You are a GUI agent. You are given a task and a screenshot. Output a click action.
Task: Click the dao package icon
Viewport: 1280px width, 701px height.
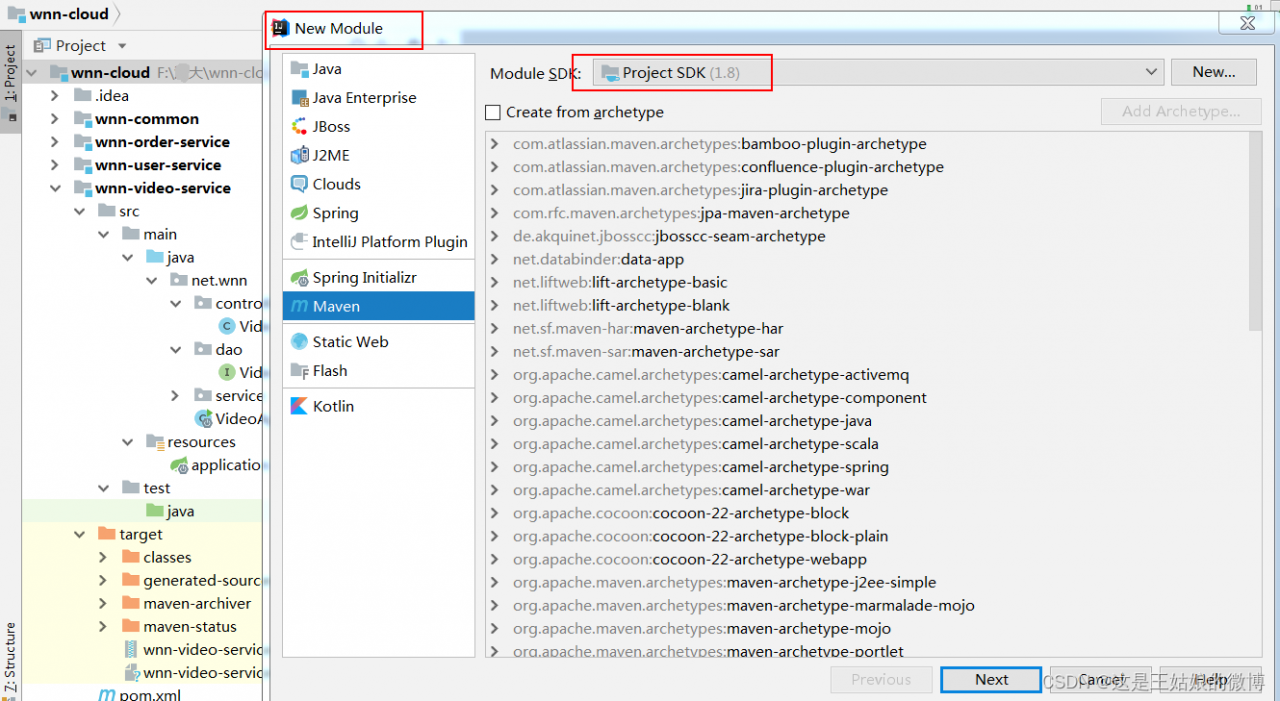[203, 350]
